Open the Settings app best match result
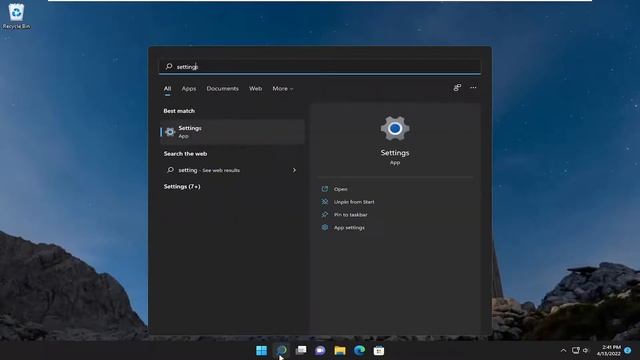Viewport: 640px width, 360px height. (x=233, y=132)
